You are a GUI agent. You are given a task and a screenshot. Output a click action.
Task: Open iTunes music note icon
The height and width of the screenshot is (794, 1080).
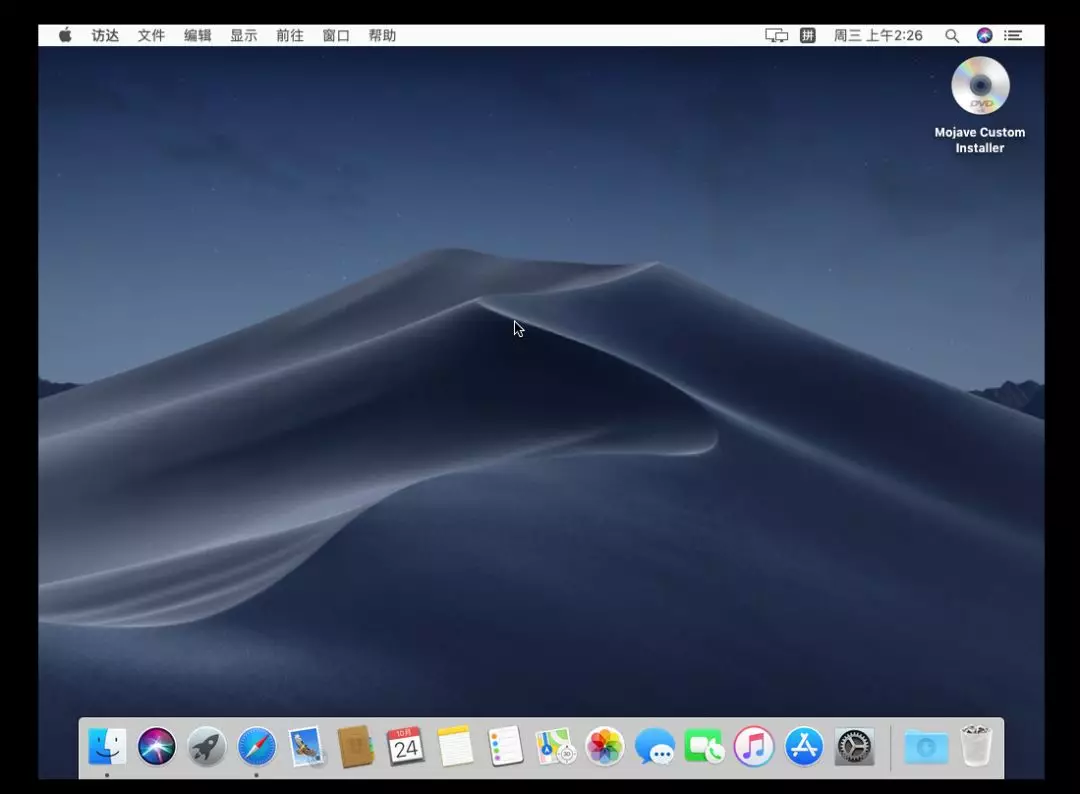(754, 746)
